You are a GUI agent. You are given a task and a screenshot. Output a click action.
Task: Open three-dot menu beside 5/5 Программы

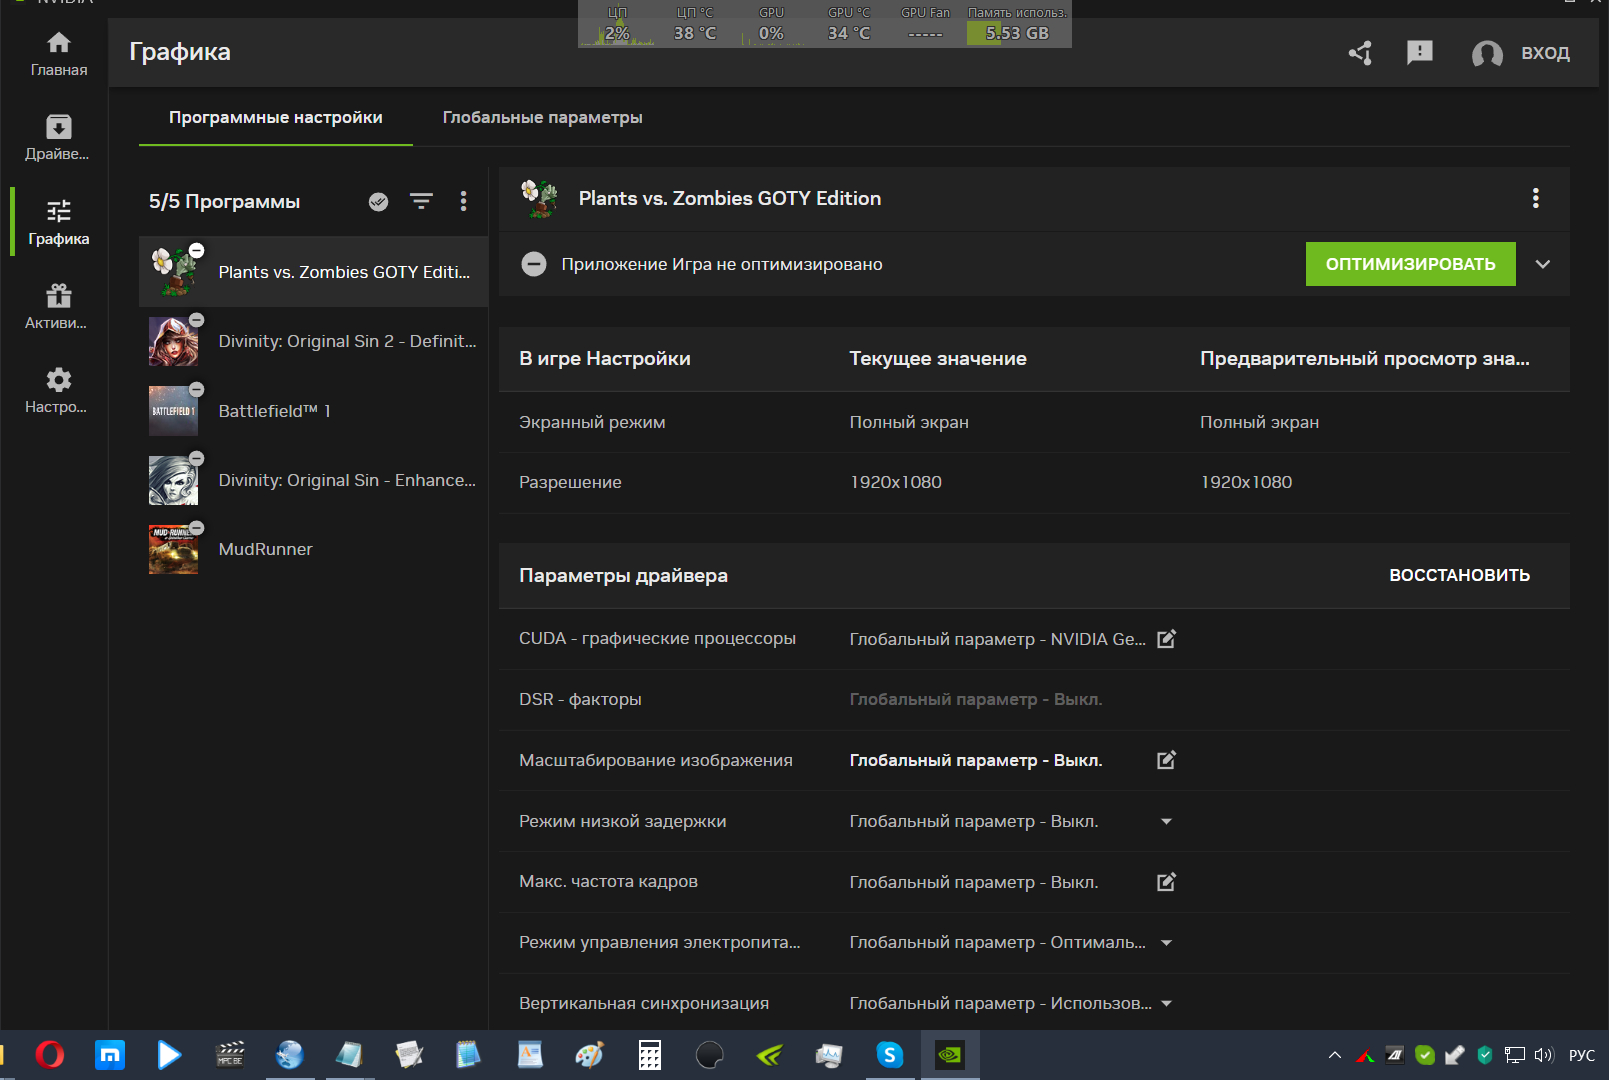click(x=463, y=202)
